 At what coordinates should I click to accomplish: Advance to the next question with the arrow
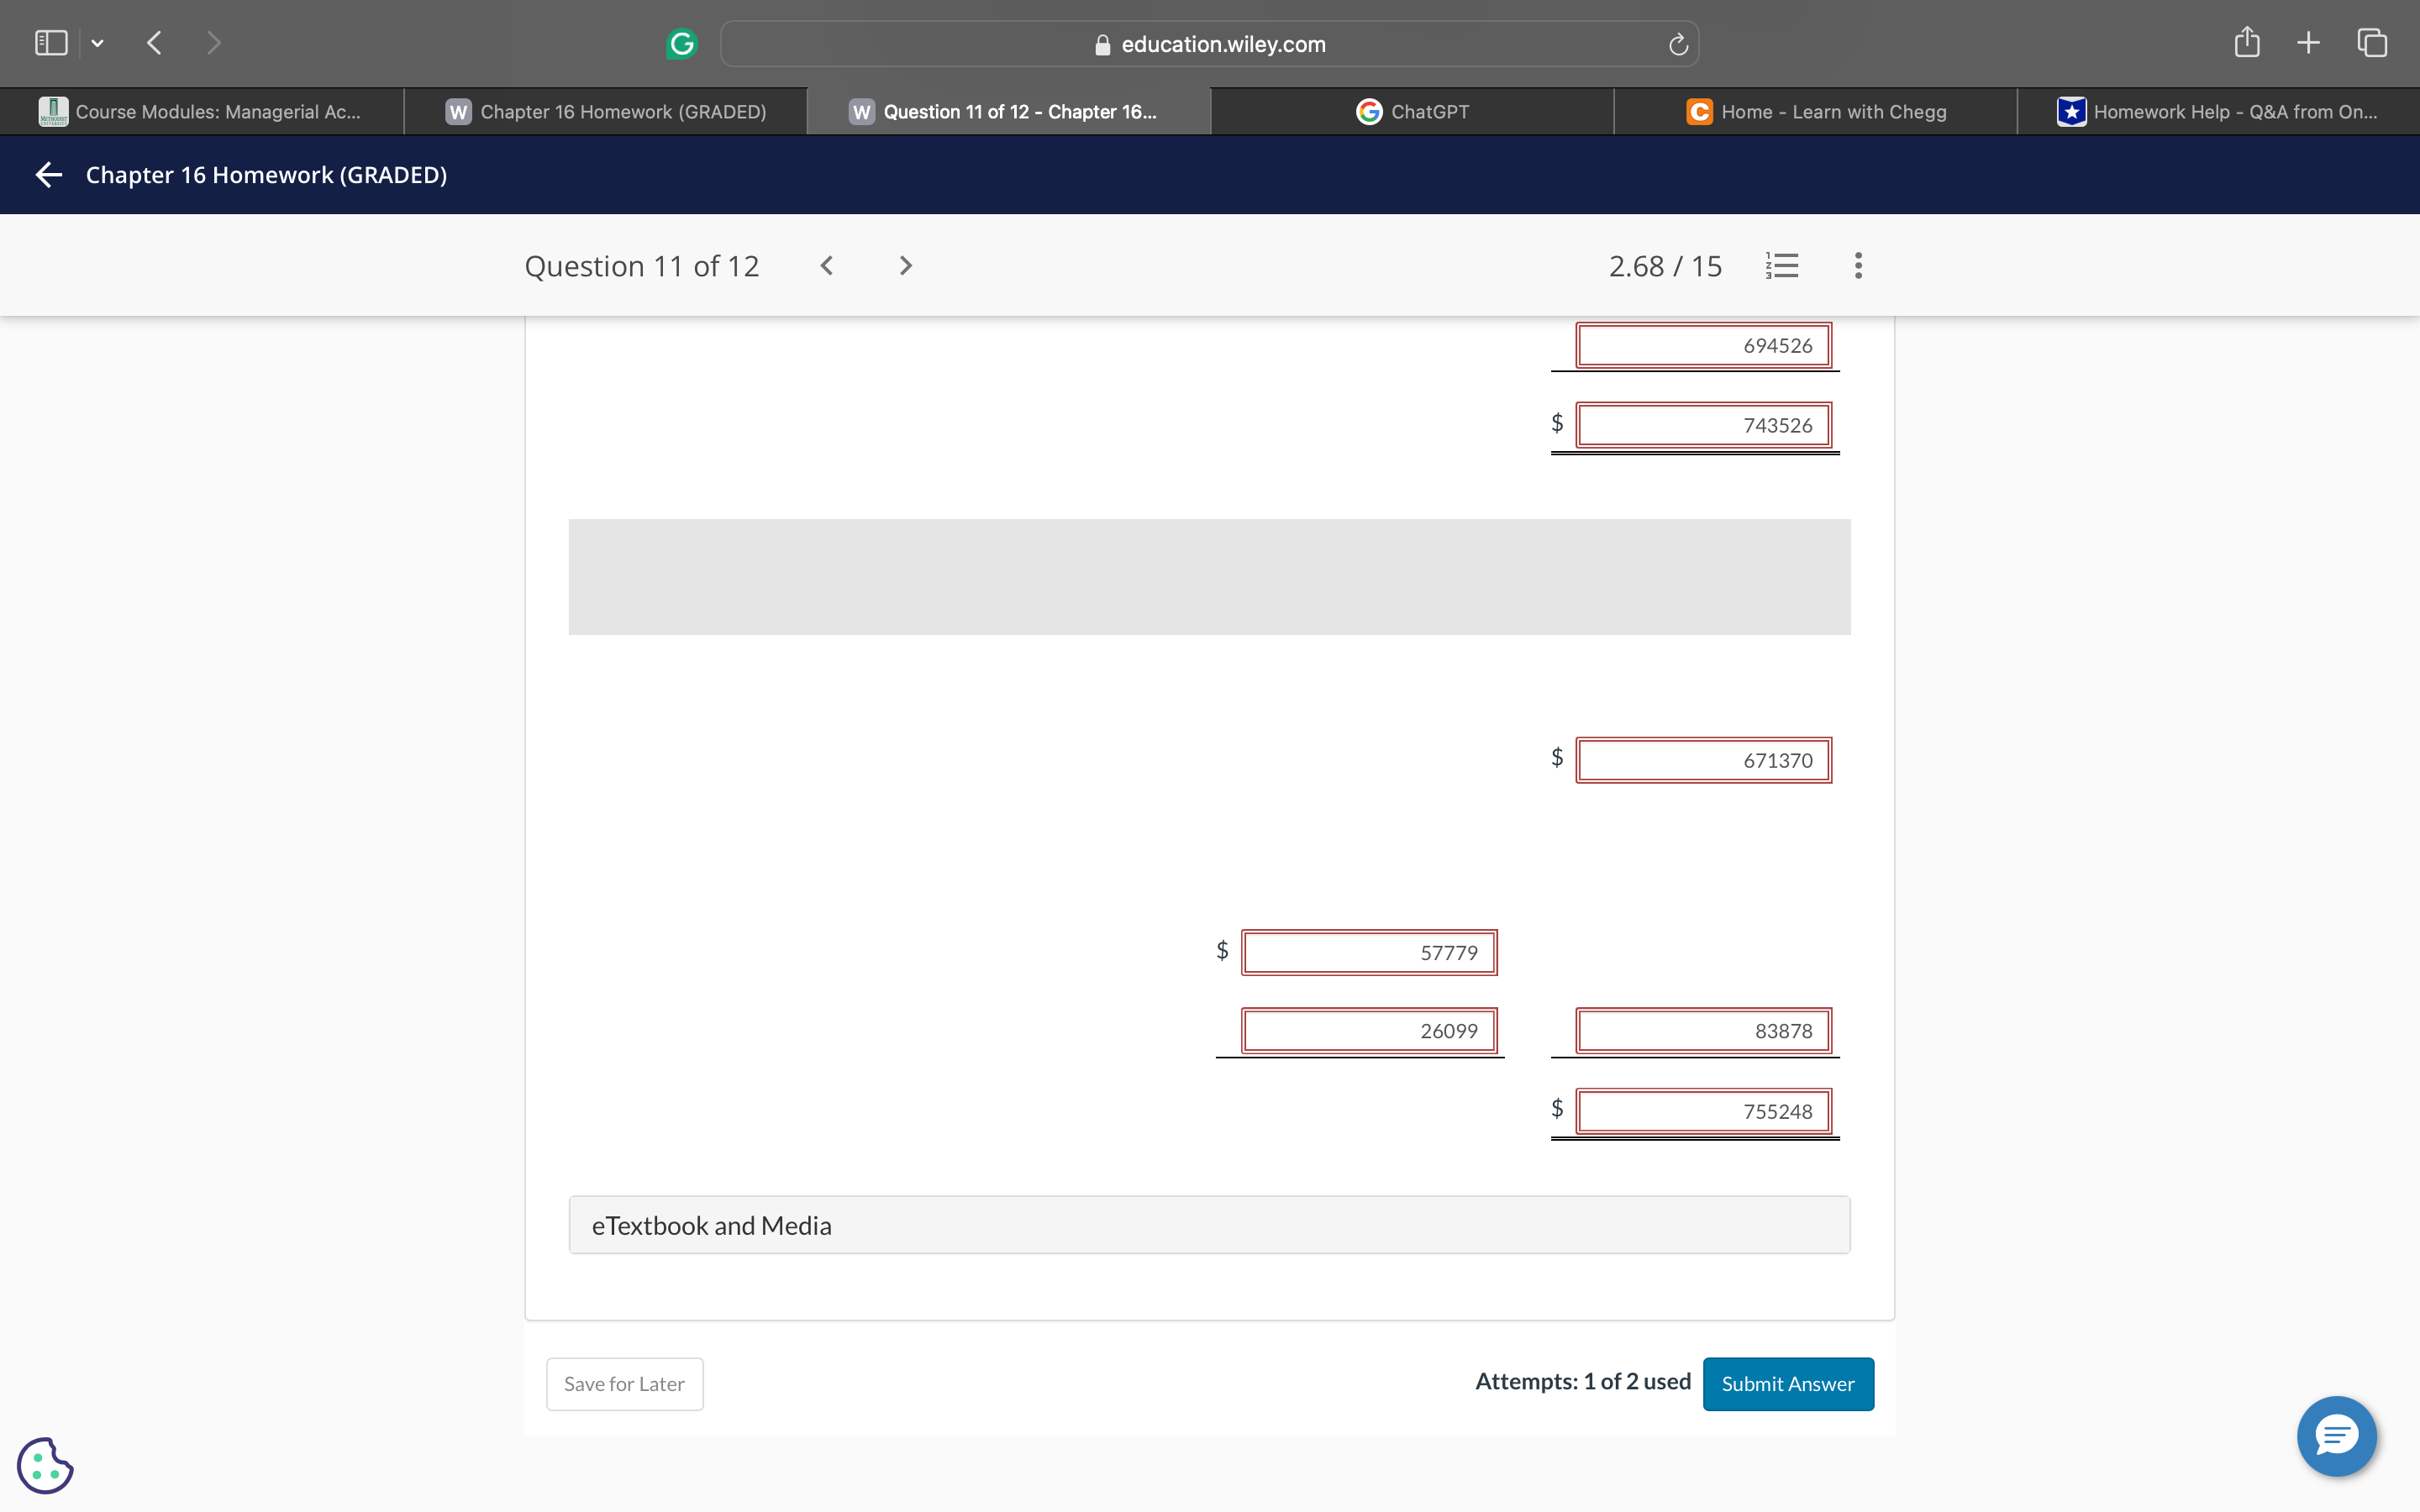click(x=904, y=265)
